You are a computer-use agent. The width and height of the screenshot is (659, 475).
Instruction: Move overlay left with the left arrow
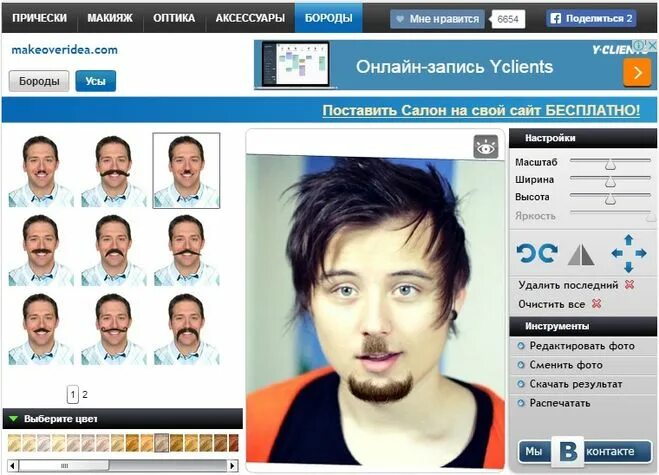tap(617, 253)
